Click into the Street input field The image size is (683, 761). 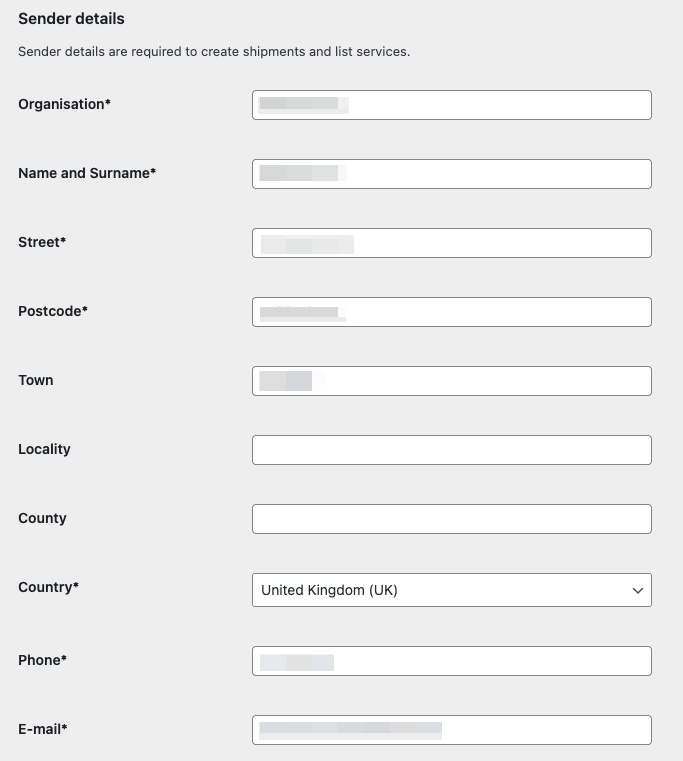451,243
